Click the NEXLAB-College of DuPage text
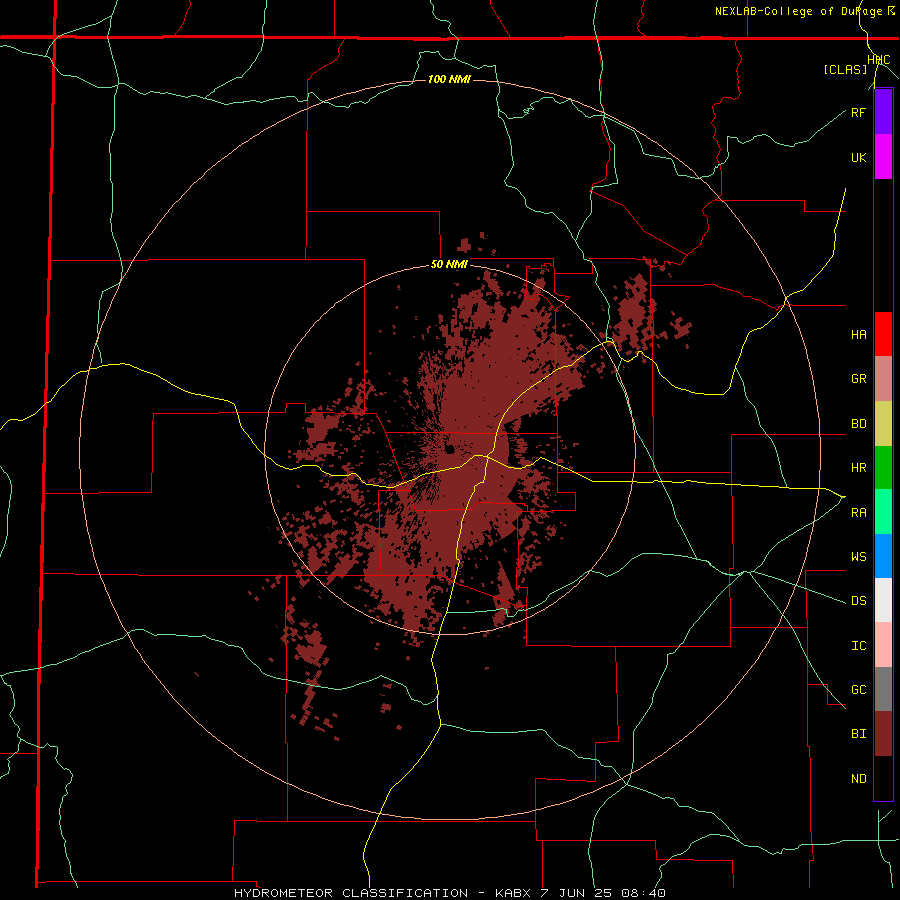 point(800,11)
